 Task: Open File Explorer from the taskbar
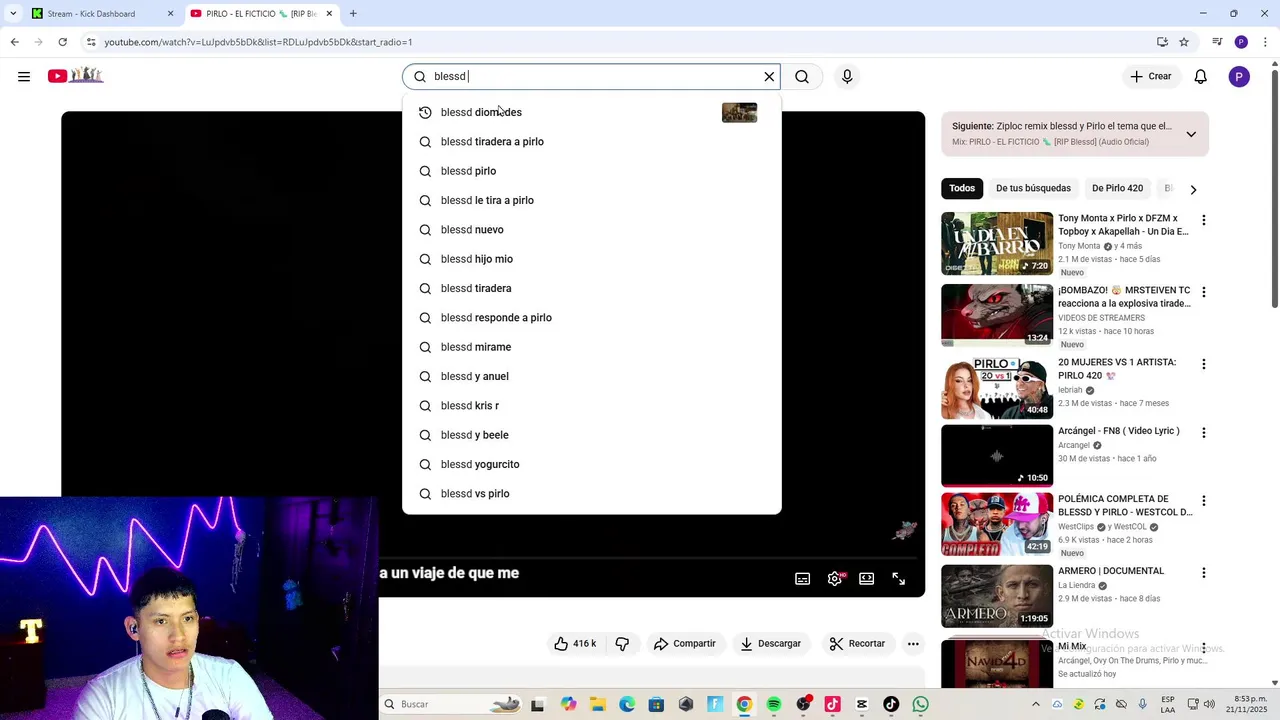pyautogui.click(x=597, y=704)
